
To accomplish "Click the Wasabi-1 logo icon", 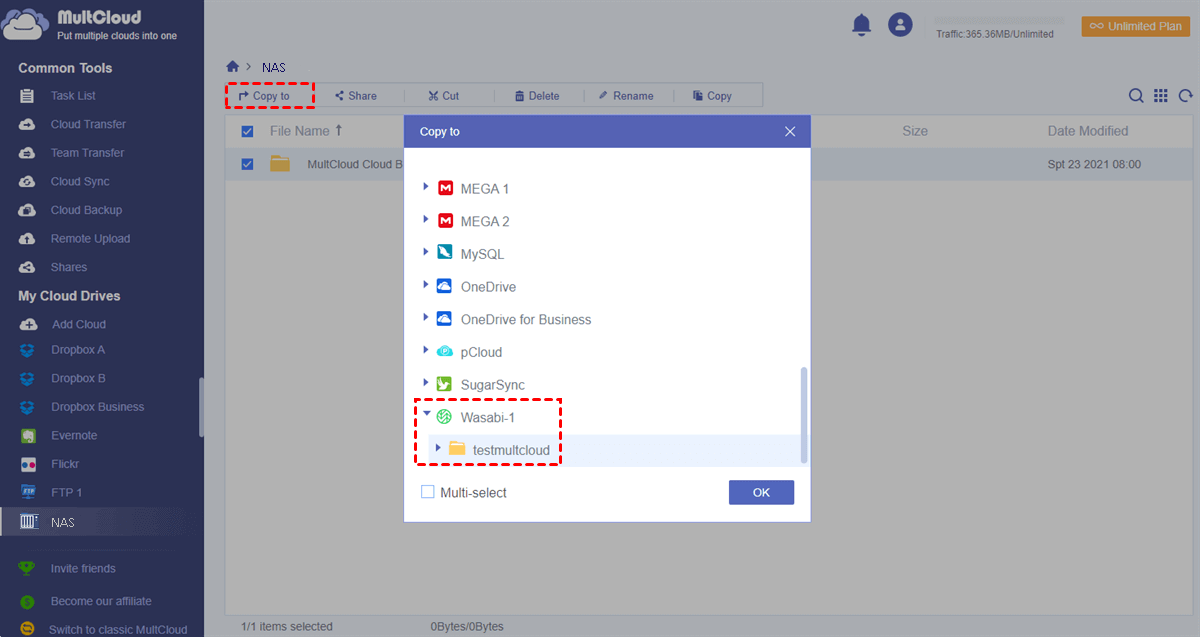I will pos(445,417).
